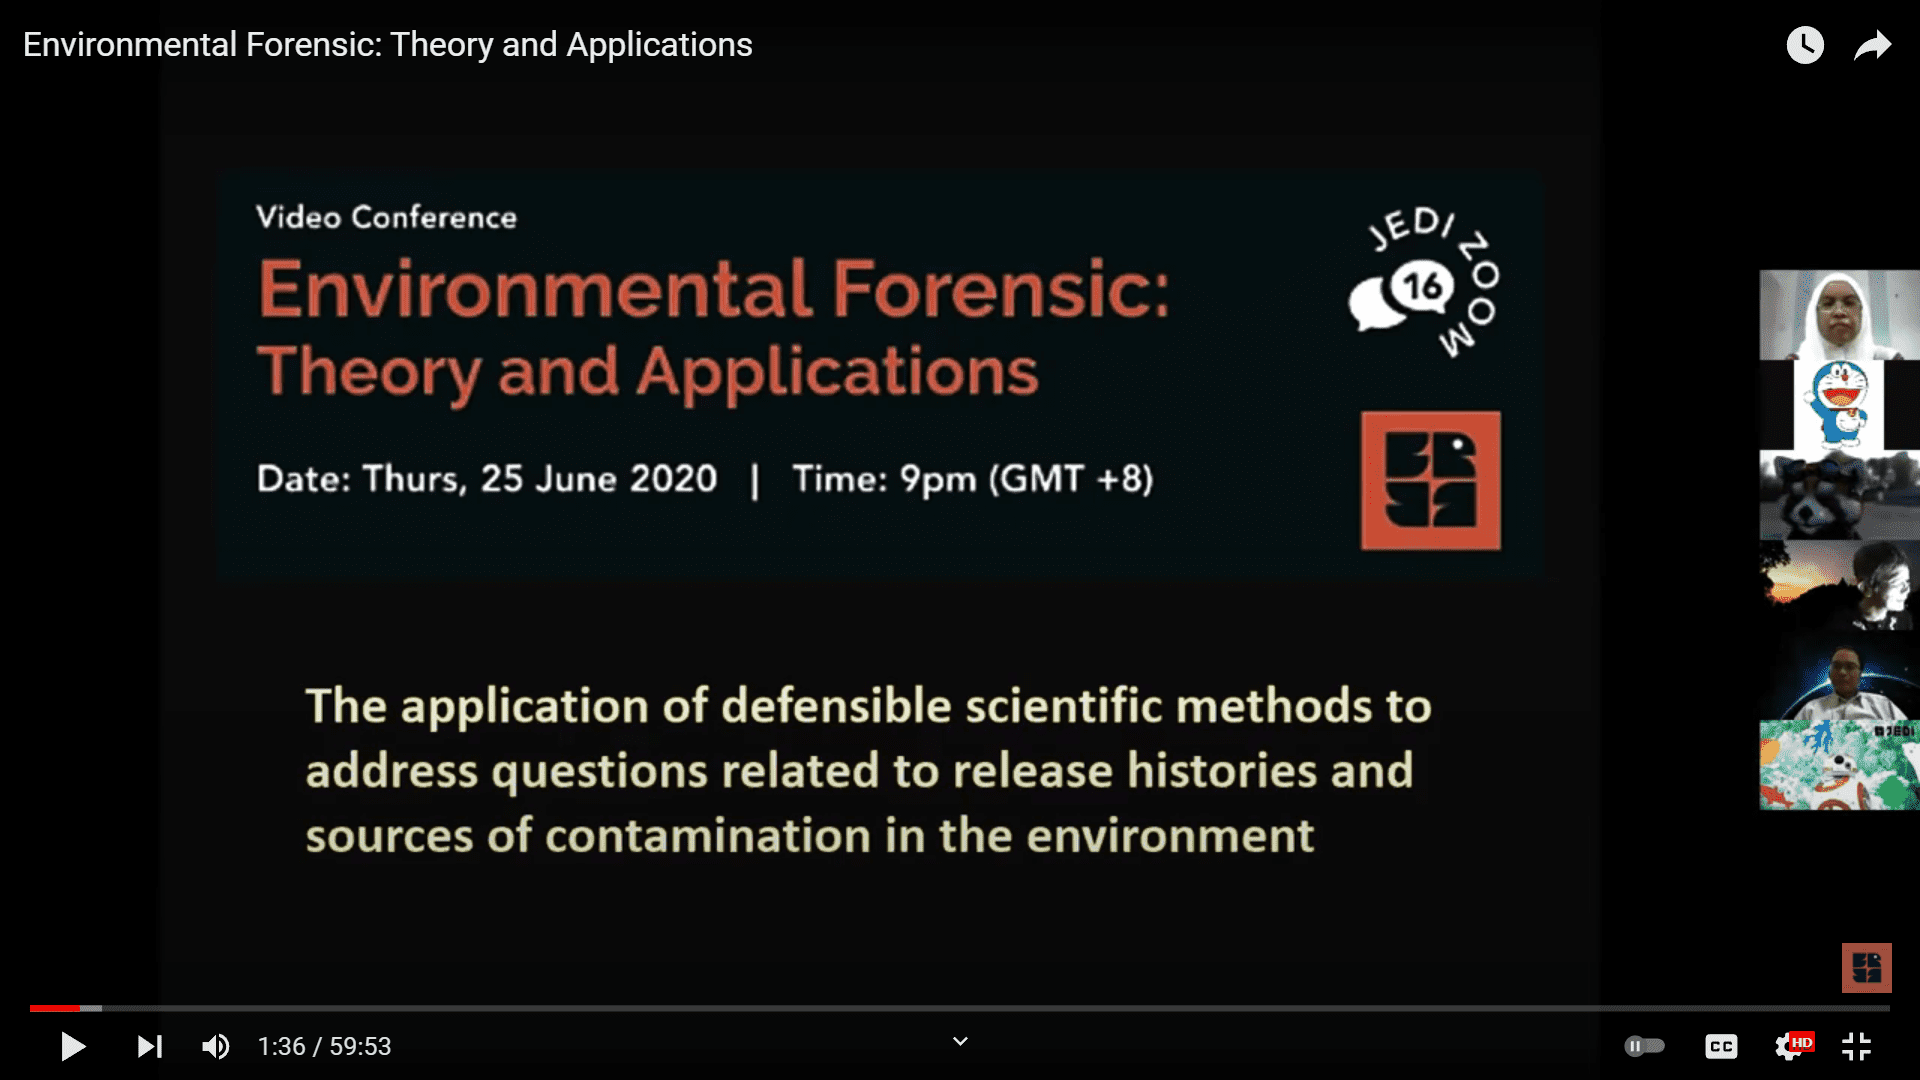Click the 1:36 / 59:53 time display
The height and width of the screenshot is (1080, 1920).
(x=324, y=1046)
